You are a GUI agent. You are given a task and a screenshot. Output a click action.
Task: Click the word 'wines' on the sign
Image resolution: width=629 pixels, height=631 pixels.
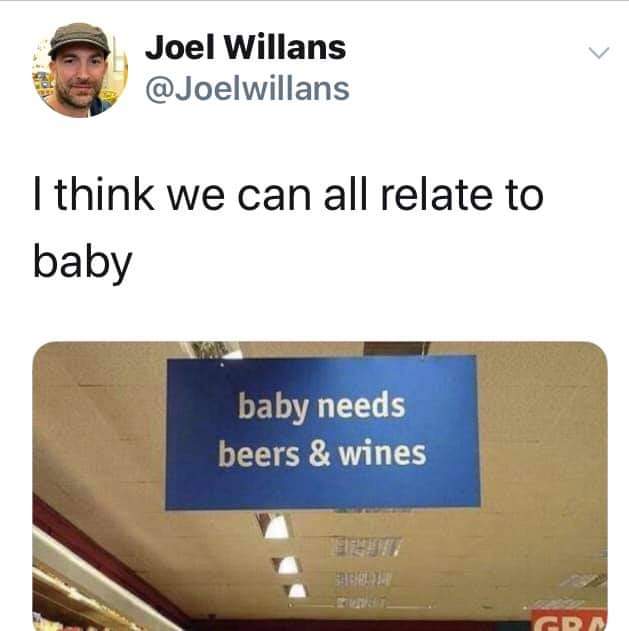[x=382, y=453]
